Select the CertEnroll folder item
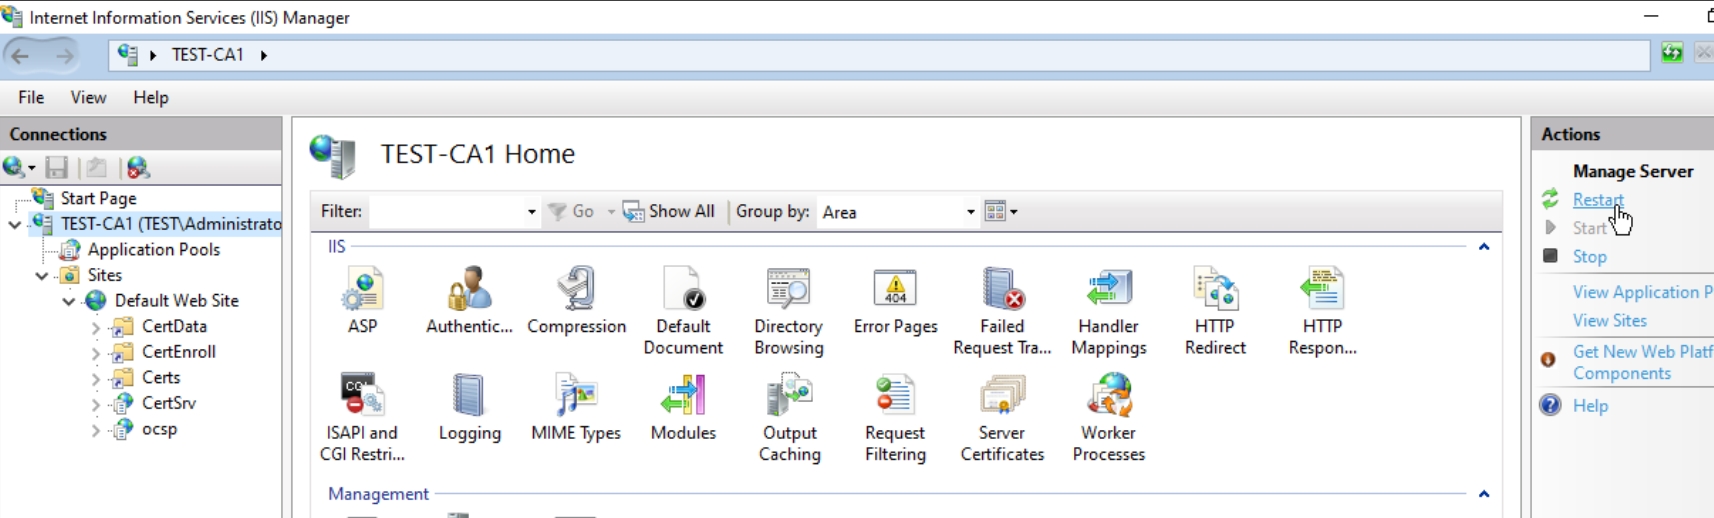Screen dimensions: 1714x518 click(x=178, y=352)
